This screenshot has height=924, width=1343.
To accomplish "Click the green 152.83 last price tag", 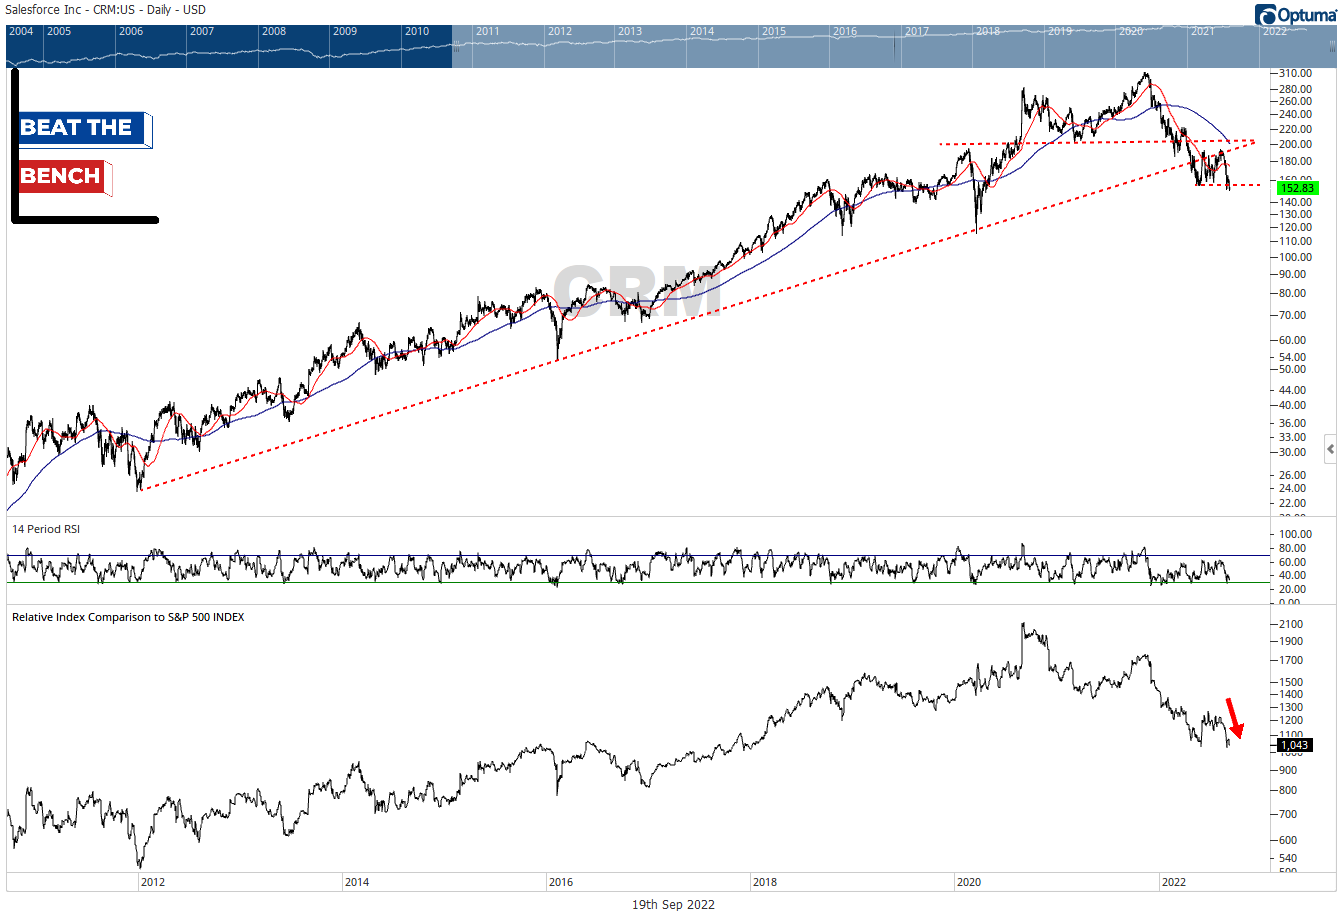I will (x=1297, y=188).
